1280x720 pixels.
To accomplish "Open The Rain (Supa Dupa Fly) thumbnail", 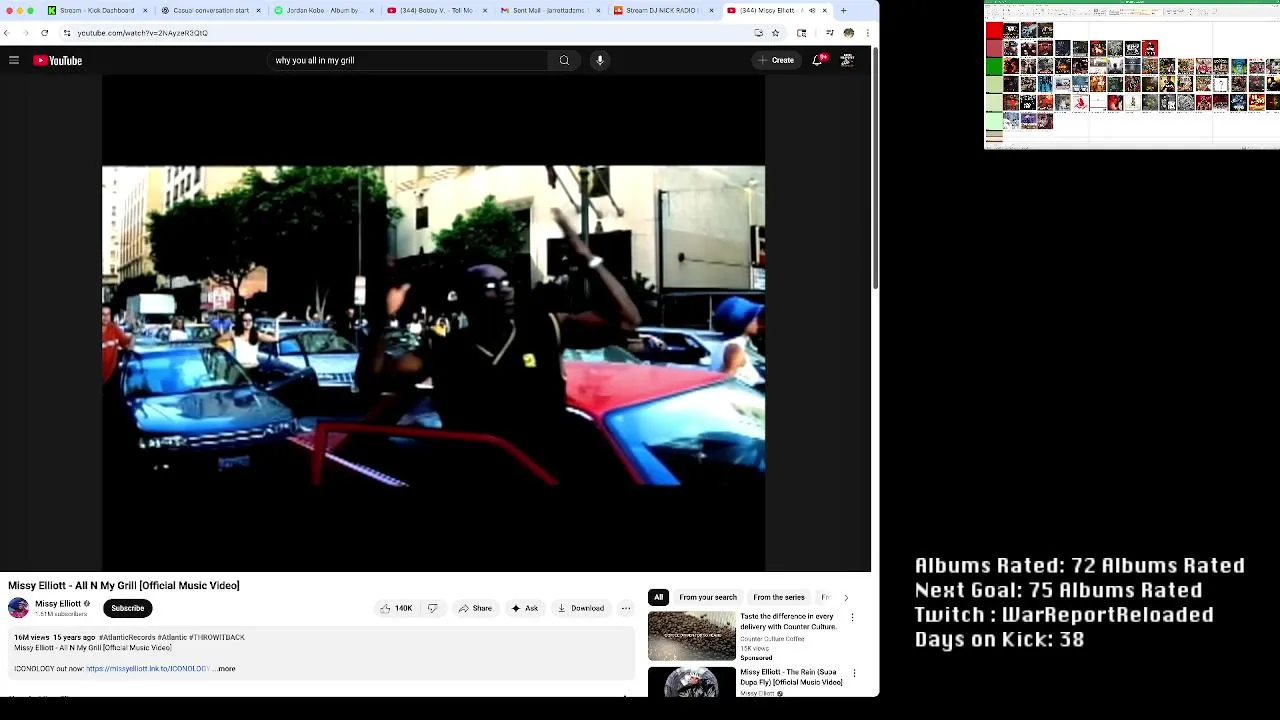I will (692, 682).
